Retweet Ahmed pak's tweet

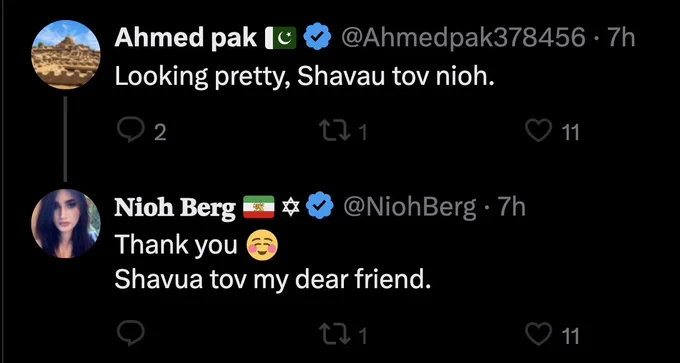click(x=332, y=131)
